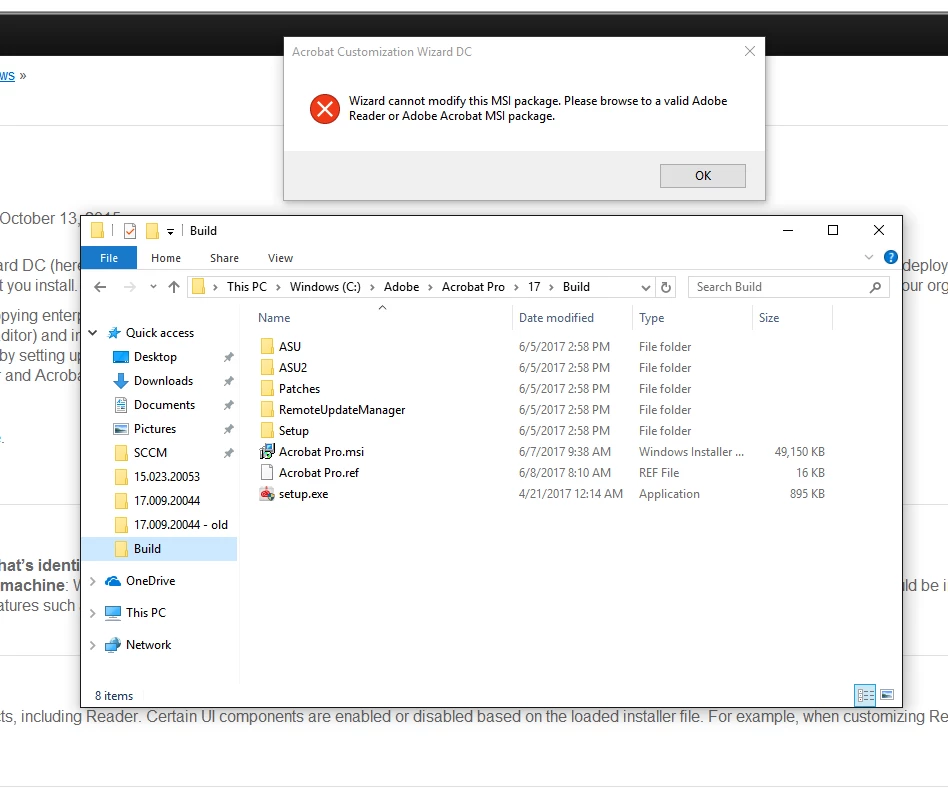Expand the Network tree node
The height and width of the screenshot is (789, 948).
93,646
